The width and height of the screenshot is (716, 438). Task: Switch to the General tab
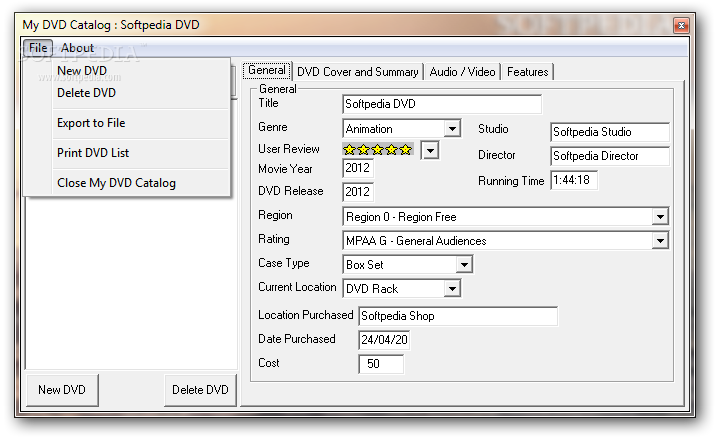pyautogui.click(x=267, y=70)
